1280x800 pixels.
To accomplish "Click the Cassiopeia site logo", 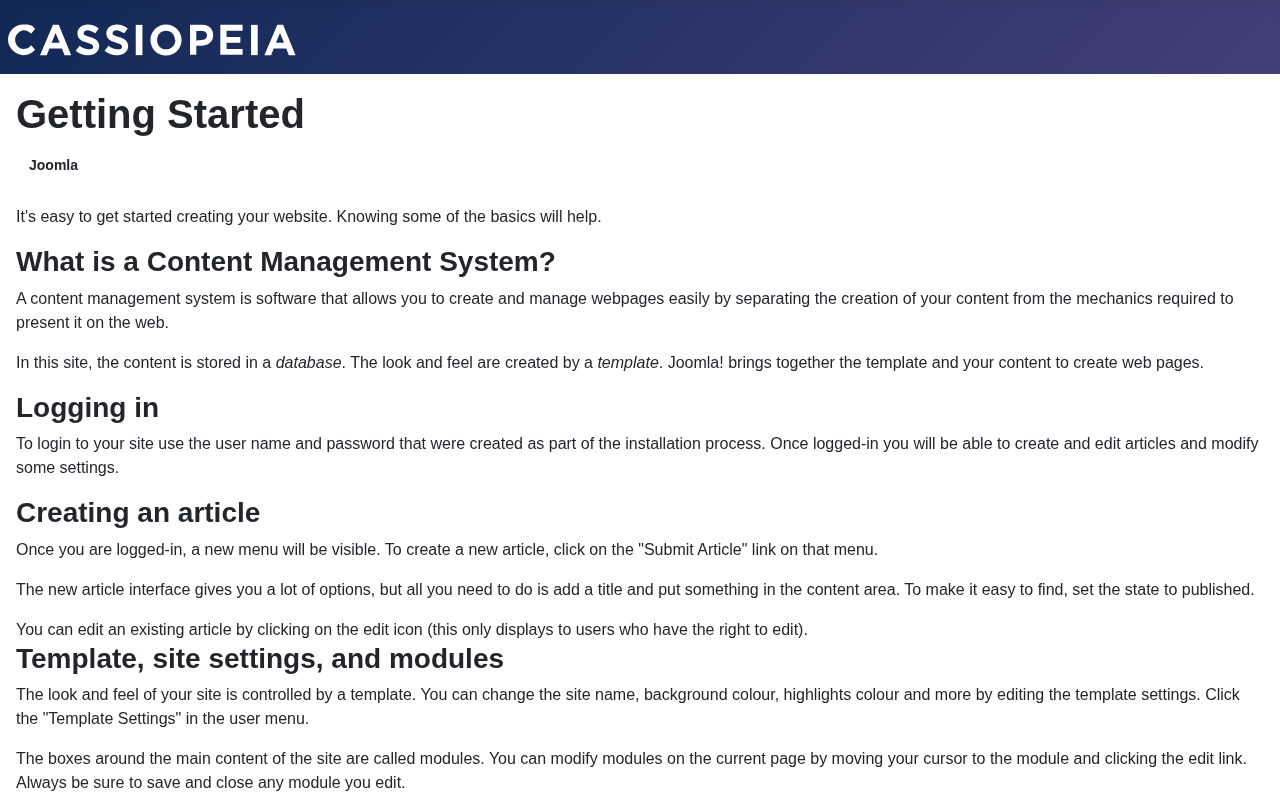I will 152,40.
